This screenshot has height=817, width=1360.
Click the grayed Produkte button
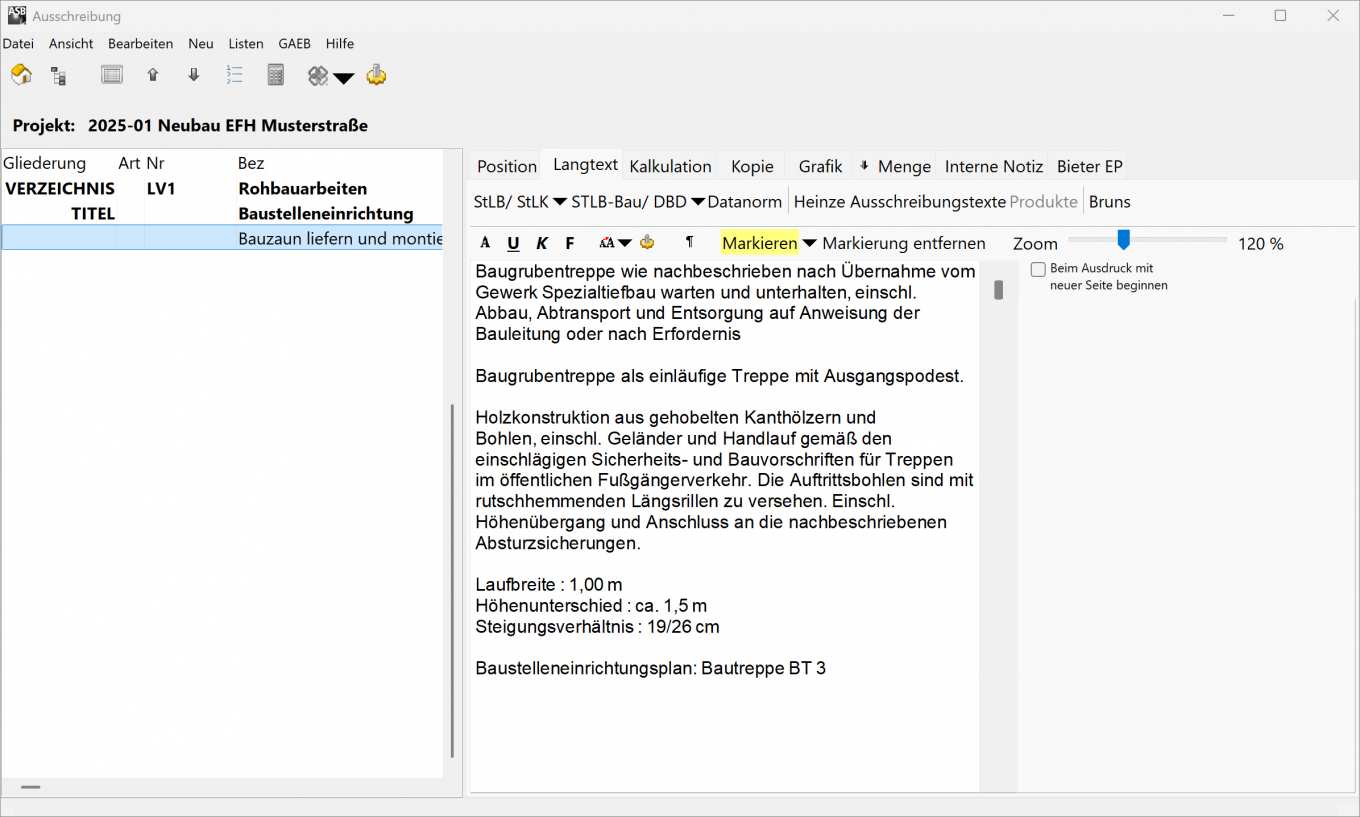tap(1044, 202)
